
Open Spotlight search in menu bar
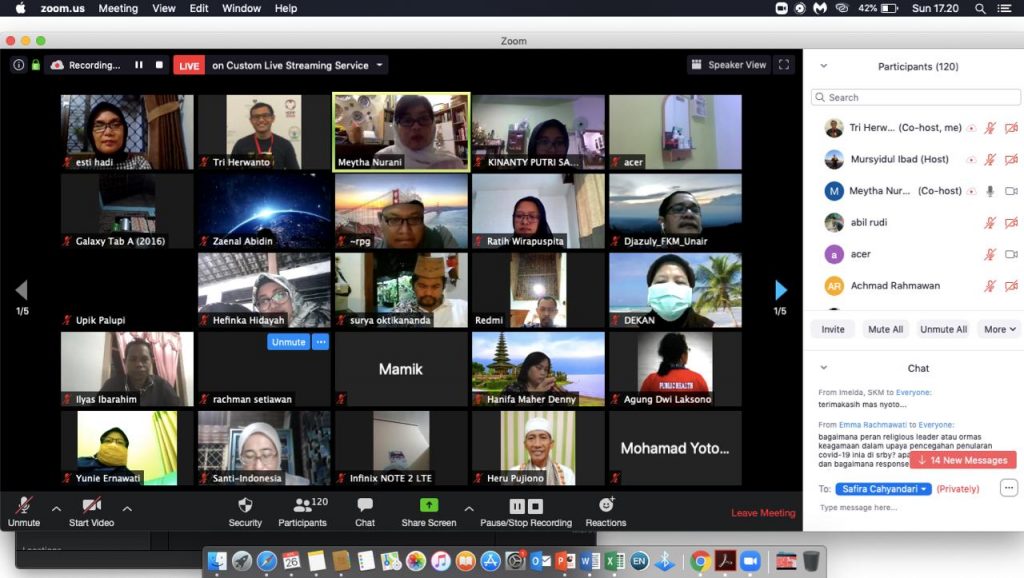980,8
